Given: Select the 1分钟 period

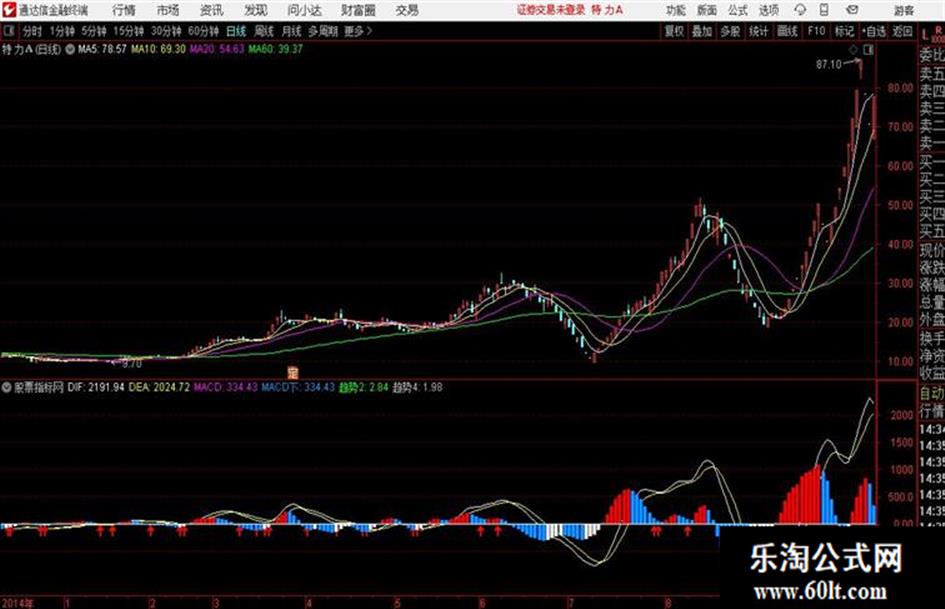Looking at the screenshot, I should pyautogui.click(x=61, y=31).
